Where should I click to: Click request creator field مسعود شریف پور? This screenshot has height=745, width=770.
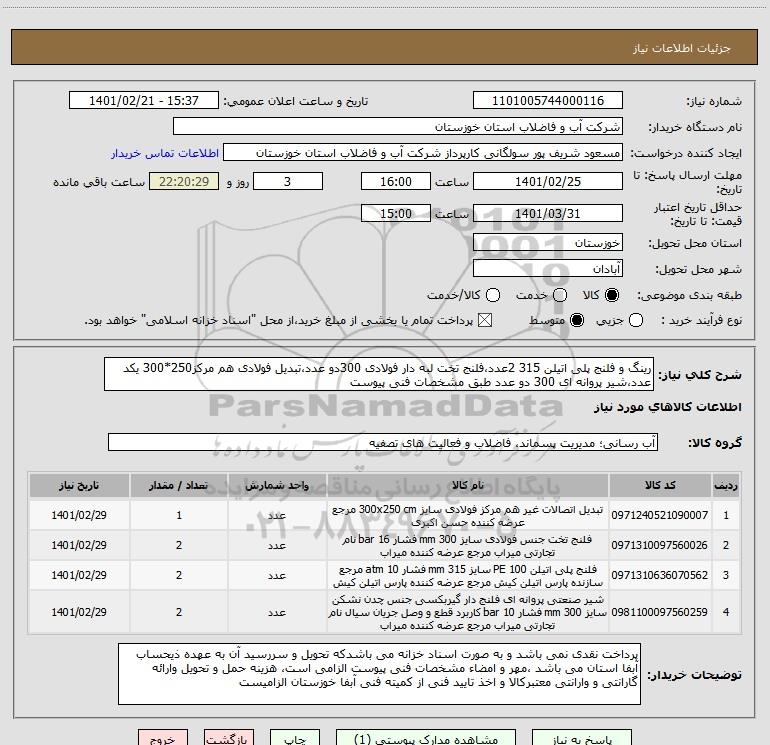(423, 153)
